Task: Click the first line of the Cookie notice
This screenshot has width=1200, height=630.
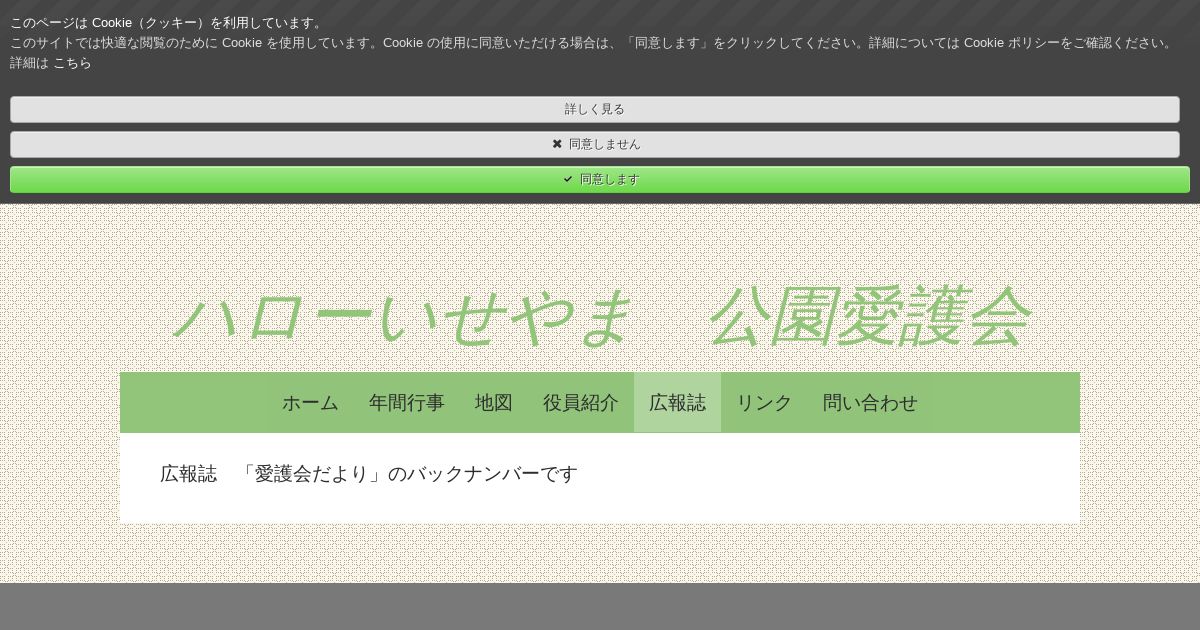Action: tap(168, 22)
